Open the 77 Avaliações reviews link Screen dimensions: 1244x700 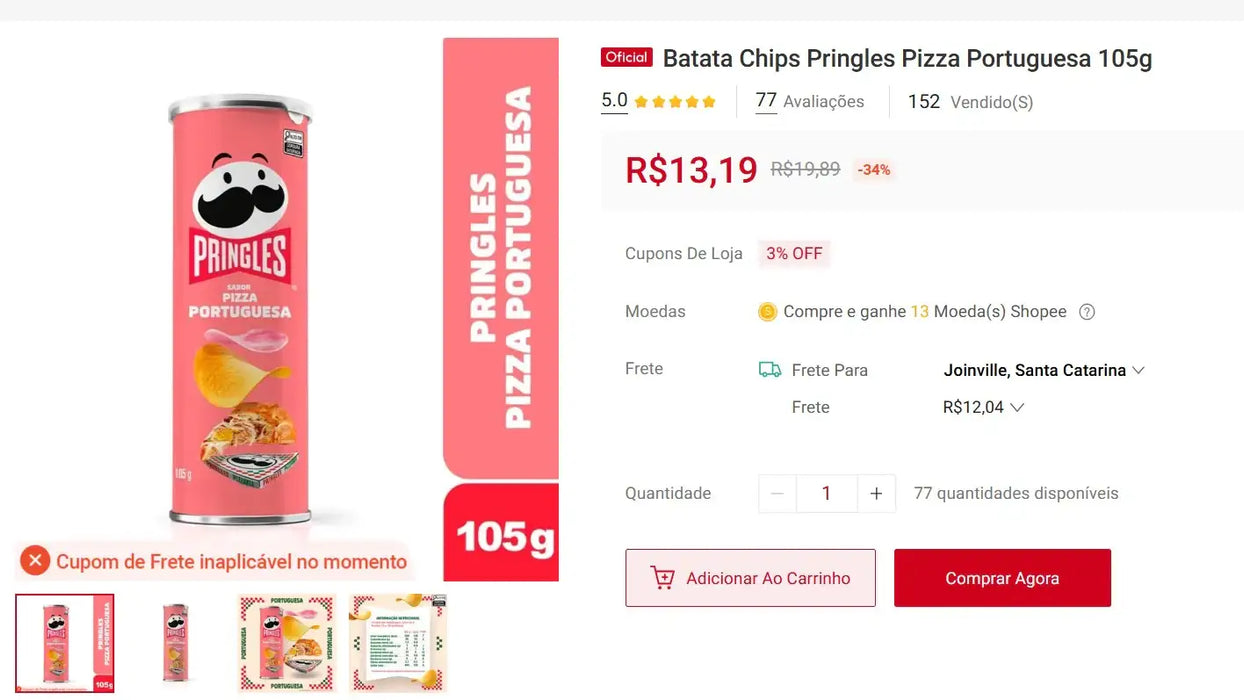click(810, 102)
